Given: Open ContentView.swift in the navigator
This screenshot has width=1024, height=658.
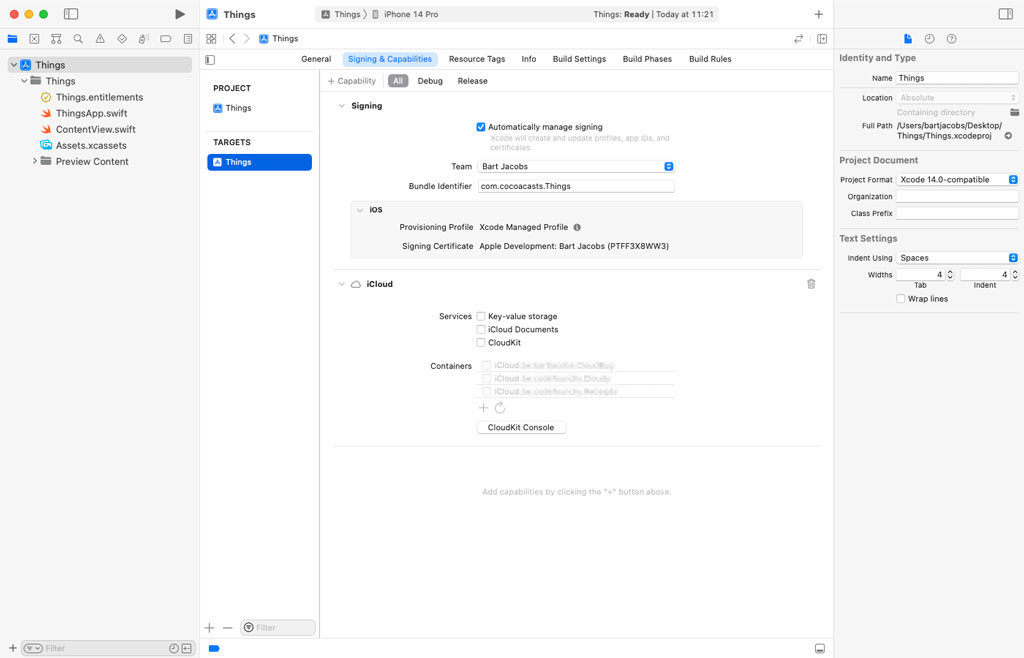Looking at the screenshot, I should click(x=95, y=129).
